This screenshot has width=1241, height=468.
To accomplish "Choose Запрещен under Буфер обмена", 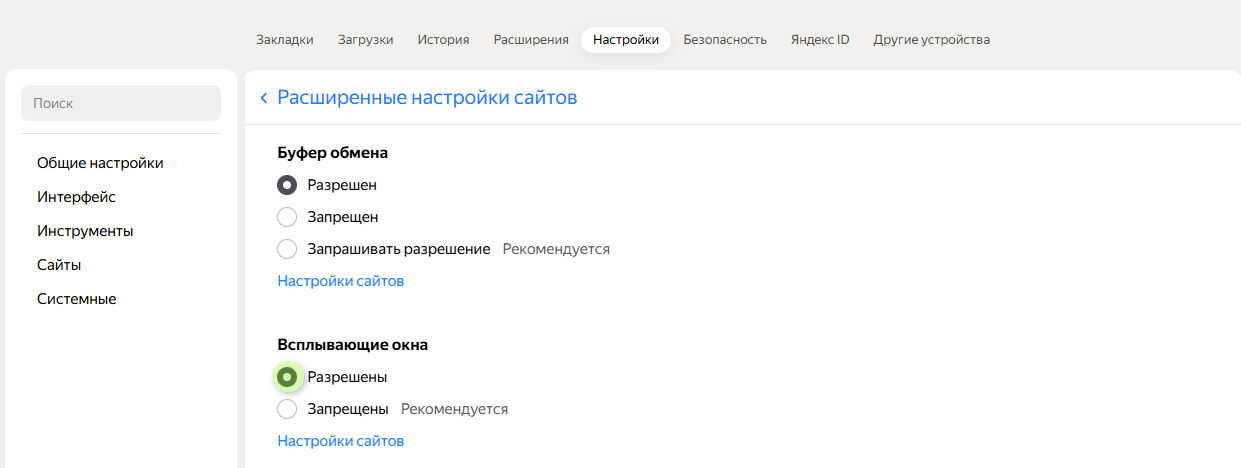I will [x=287, y=217].
